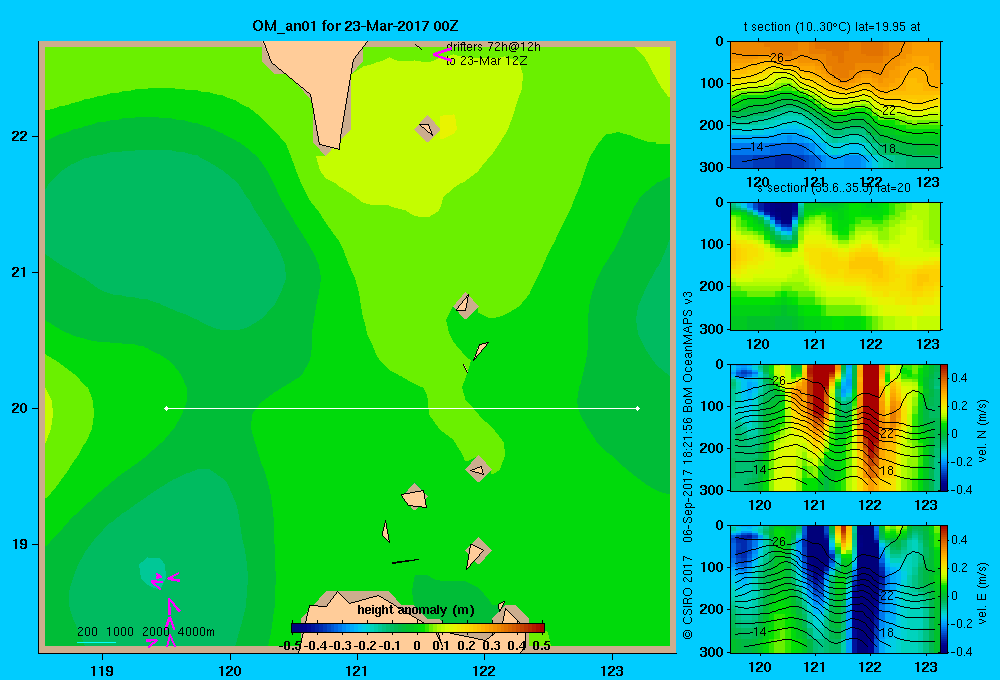
Task: Click the map title 'OM_an01 for 23-Mar-2017 00Z'
Action: 355,26
